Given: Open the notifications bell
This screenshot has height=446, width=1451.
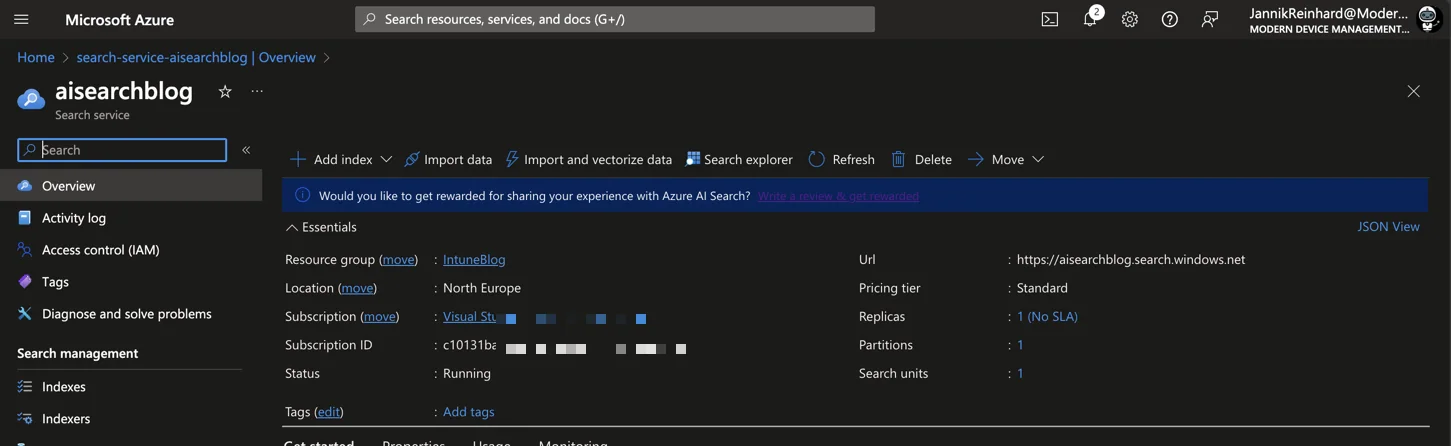Looking at the screenshot, I should tap(1091, 18).
